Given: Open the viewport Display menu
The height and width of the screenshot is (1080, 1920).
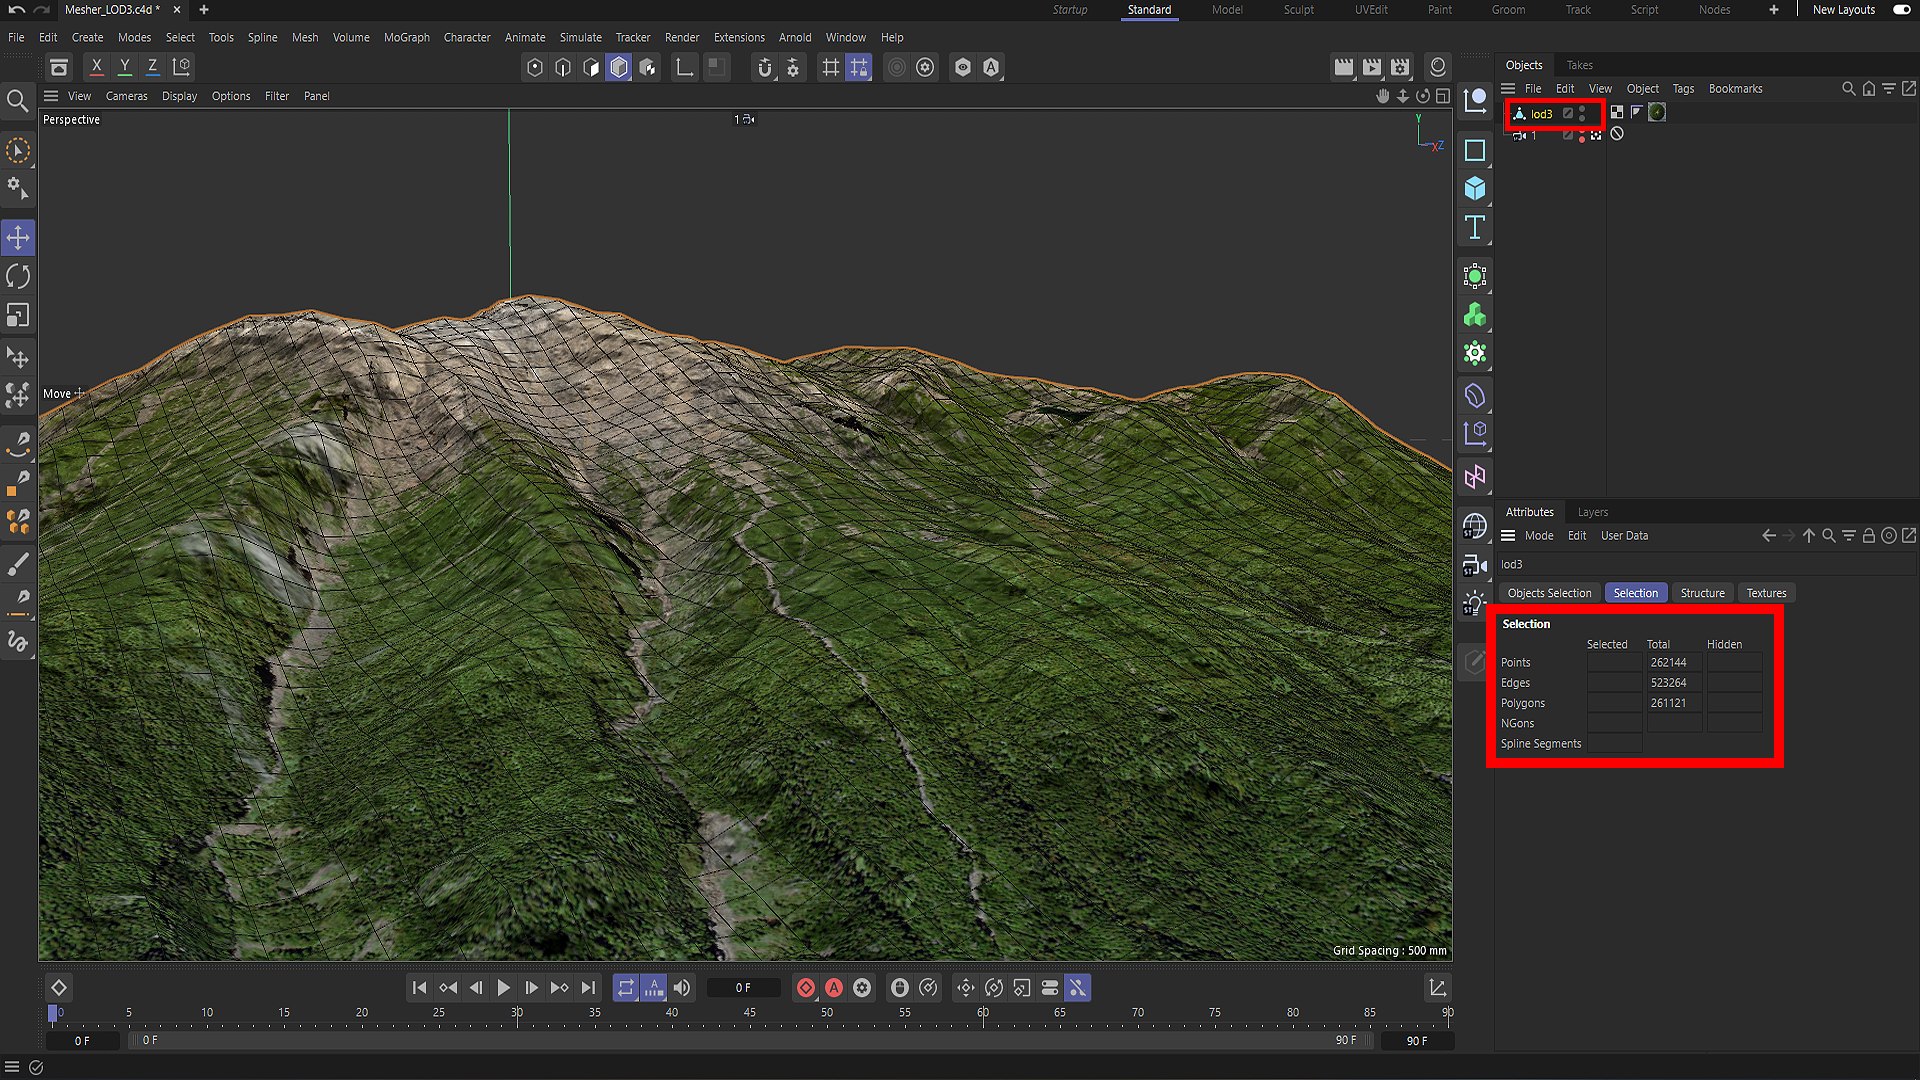Looking at the screenshot, I should click(x=179, y=96).
